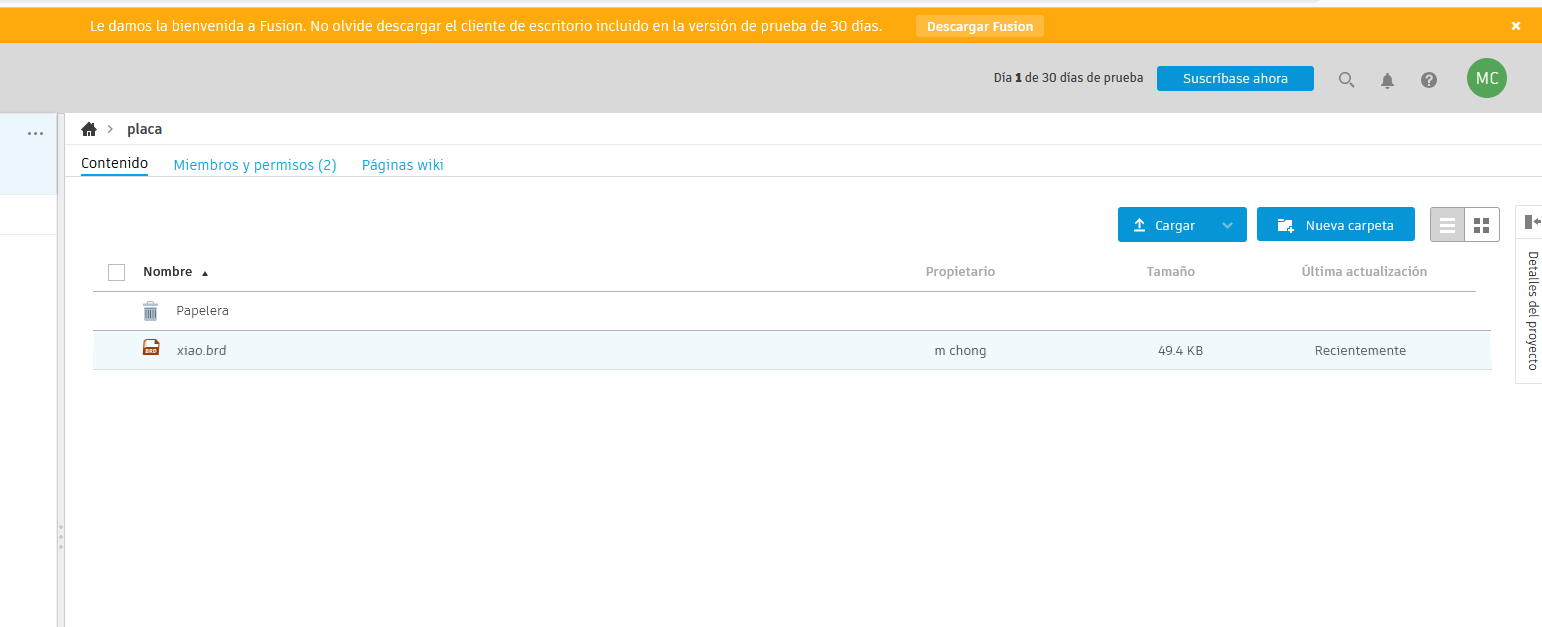Create a folder with Nueva carpeta
Image resolution: width=1542 pixels, height=627 pixels.
pos(1336,225)
